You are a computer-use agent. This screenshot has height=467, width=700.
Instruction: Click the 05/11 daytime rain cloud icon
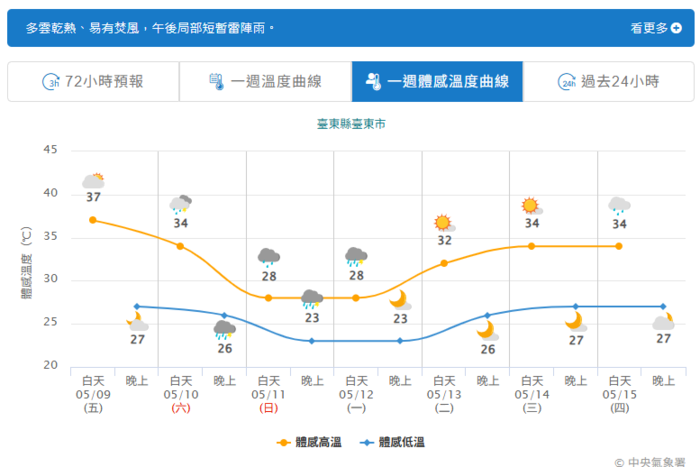point(268,258)
